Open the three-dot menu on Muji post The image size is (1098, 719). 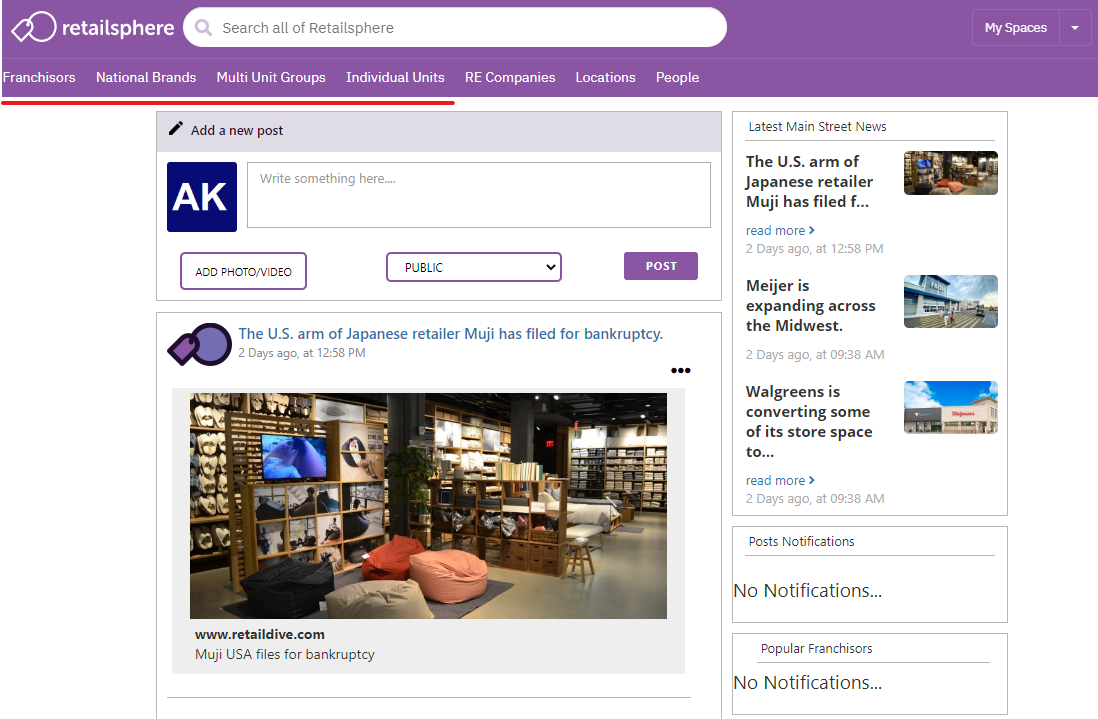681,370
